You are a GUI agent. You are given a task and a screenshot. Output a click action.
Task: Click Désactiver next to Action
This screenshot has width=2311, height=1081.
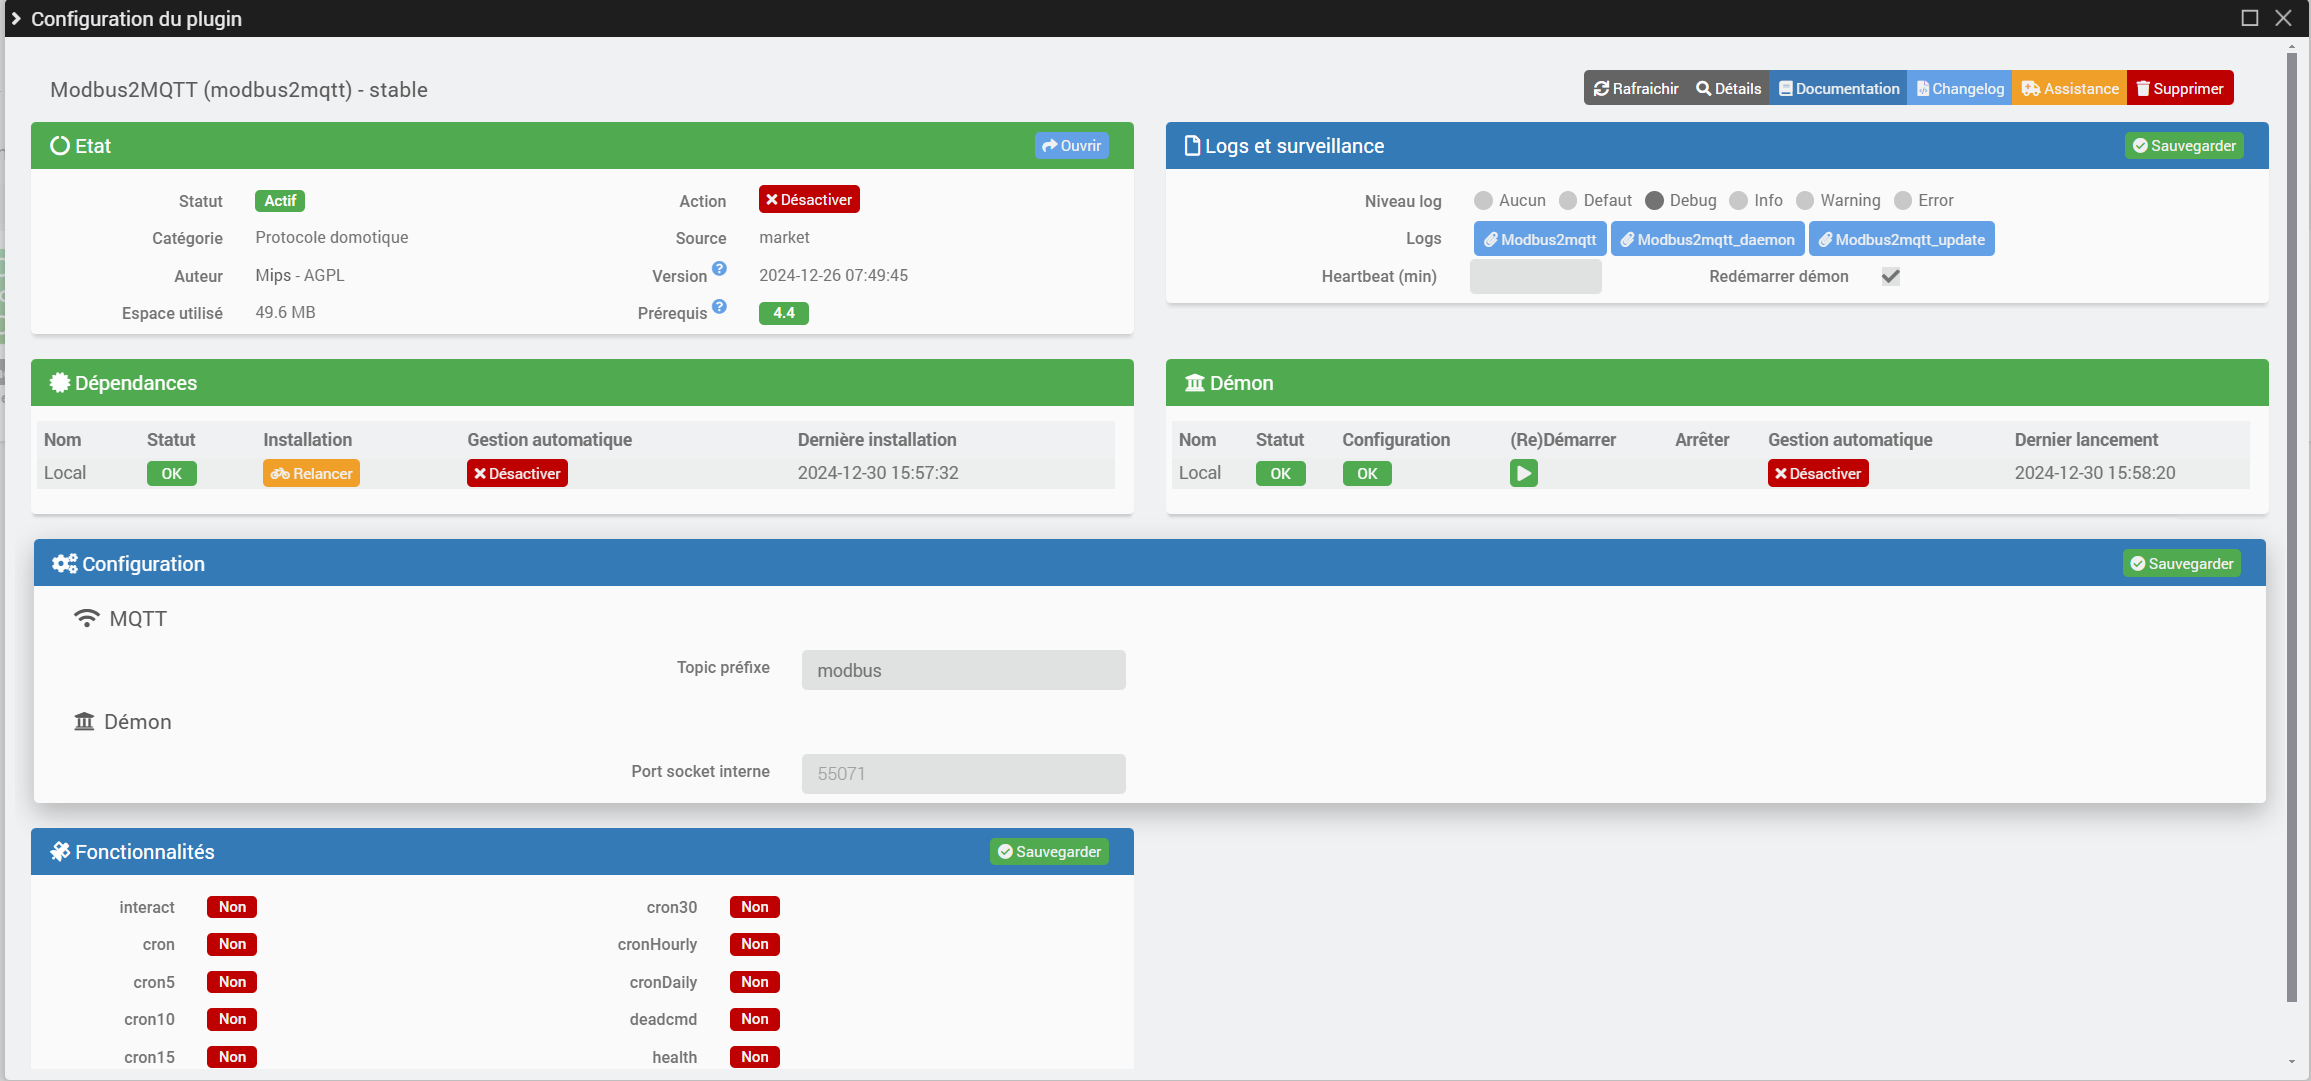pos(809,200)
